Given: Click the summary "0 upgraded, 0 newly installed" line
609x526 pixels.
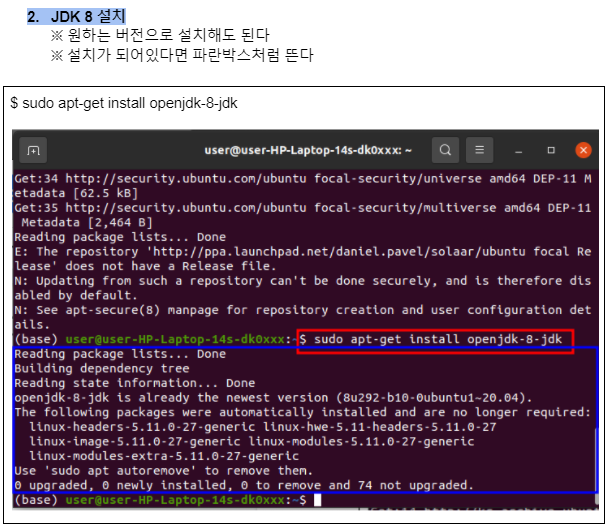Looking at the screenshot, I should [x=244, y=485].
